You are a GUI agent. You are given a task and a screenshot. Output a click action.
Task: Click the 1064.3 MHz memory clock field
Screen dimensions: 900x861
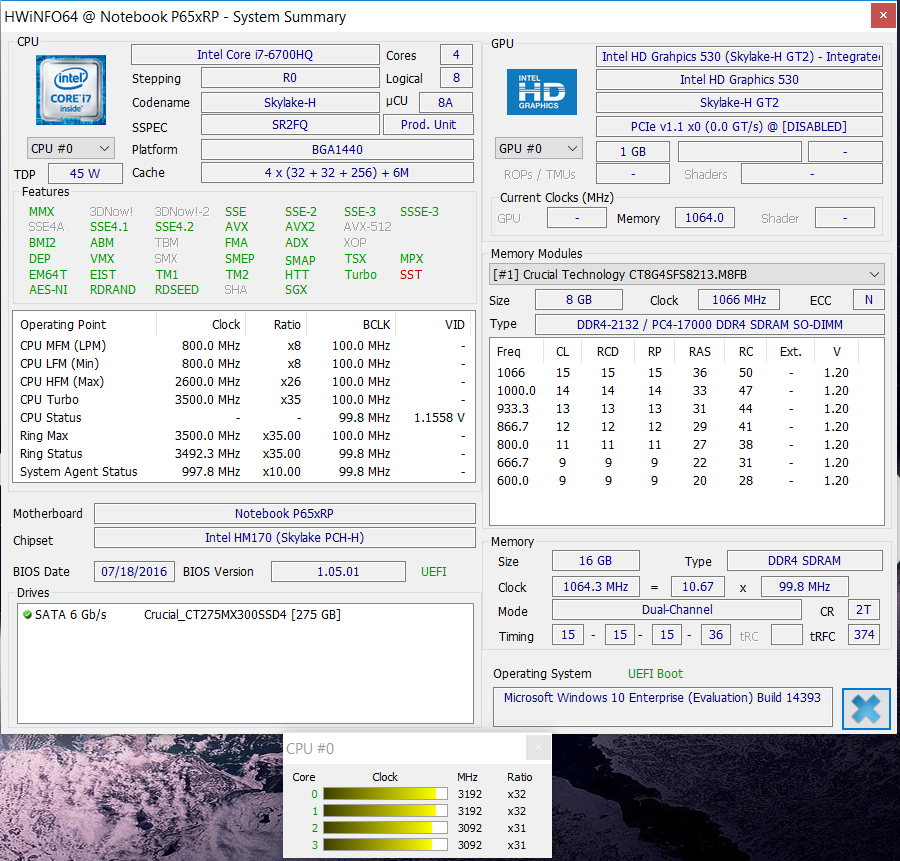[596, 587]
